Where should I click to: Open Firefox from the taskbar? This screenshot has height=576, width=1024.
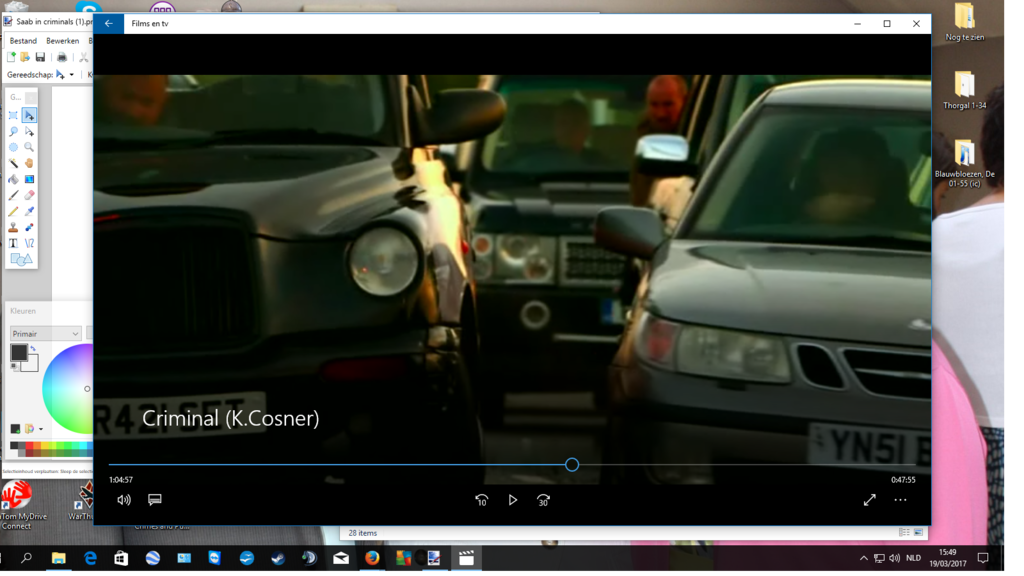coord(372,558)
